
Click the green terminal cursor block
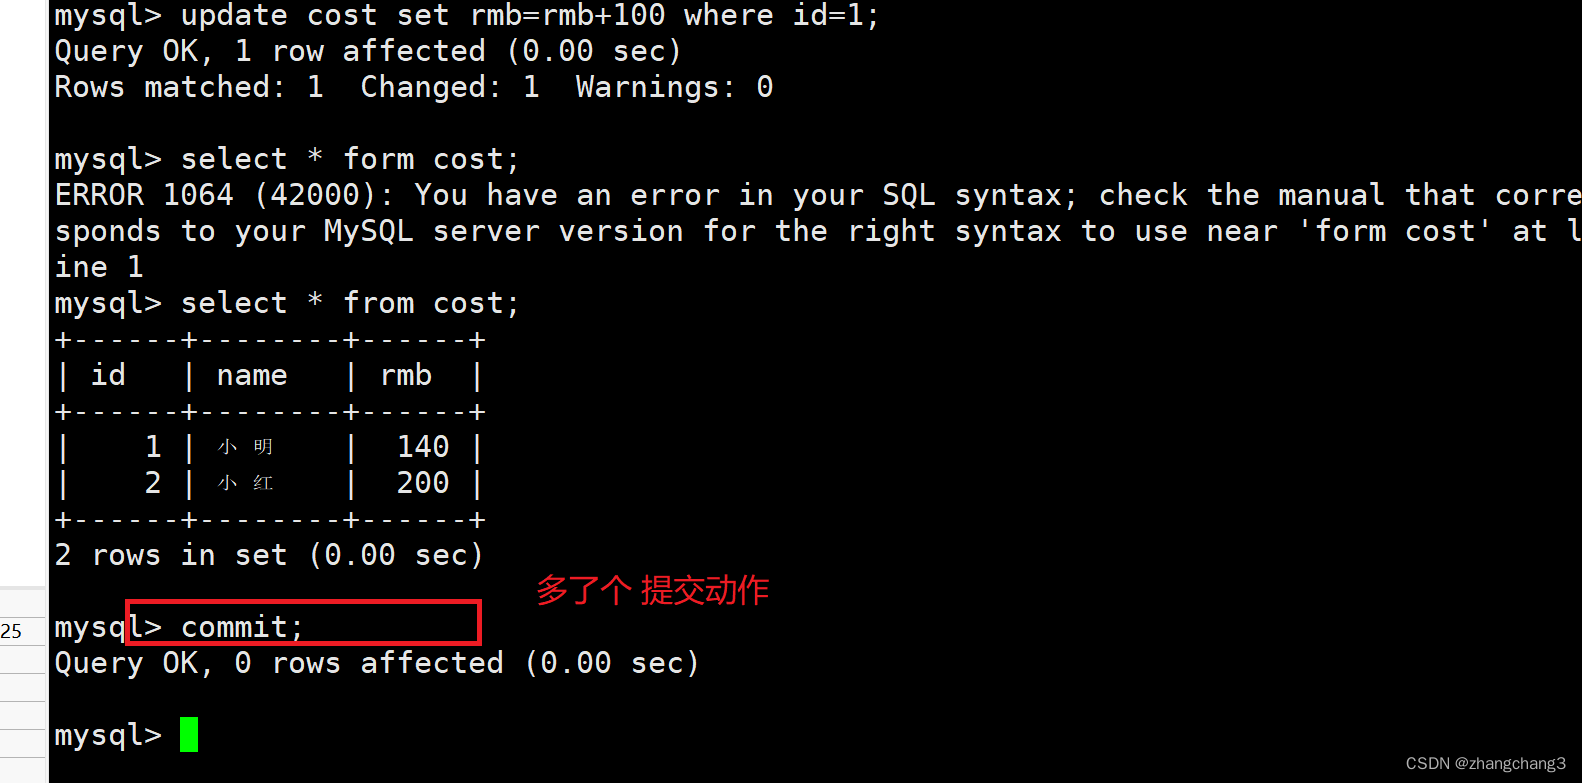[x=189, y=734]
